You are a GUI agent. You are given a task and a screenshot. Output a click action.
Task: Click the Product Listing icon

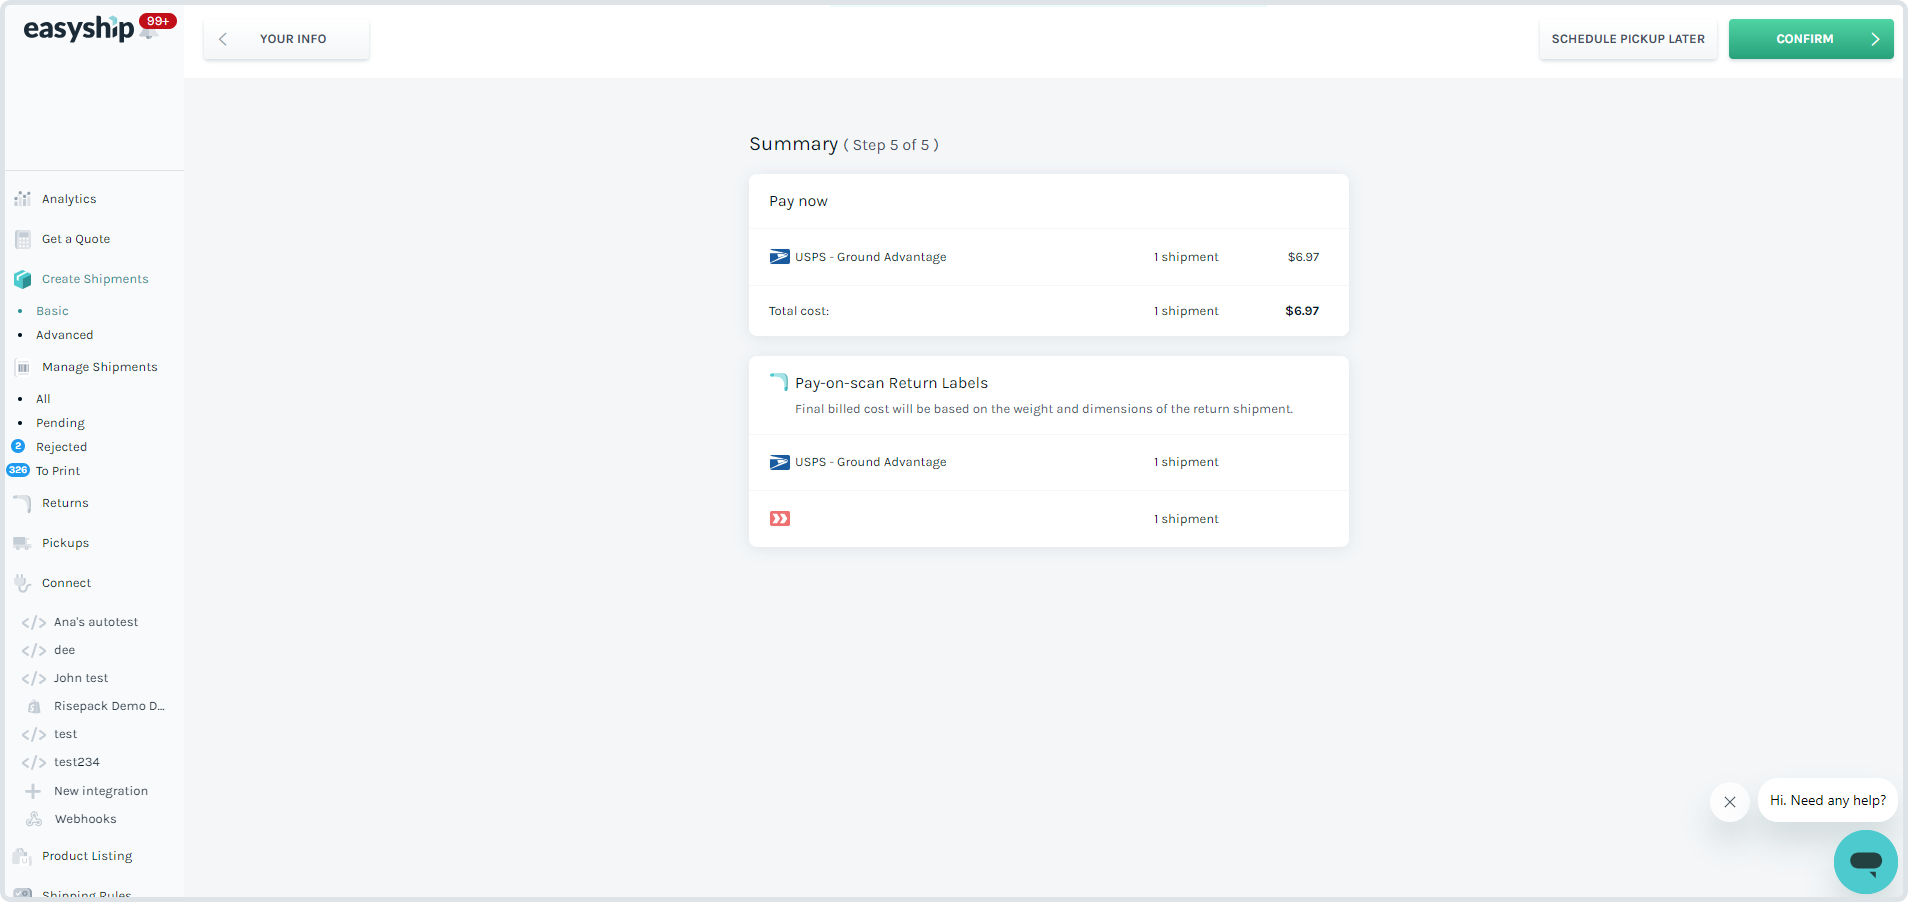[22, 856]
